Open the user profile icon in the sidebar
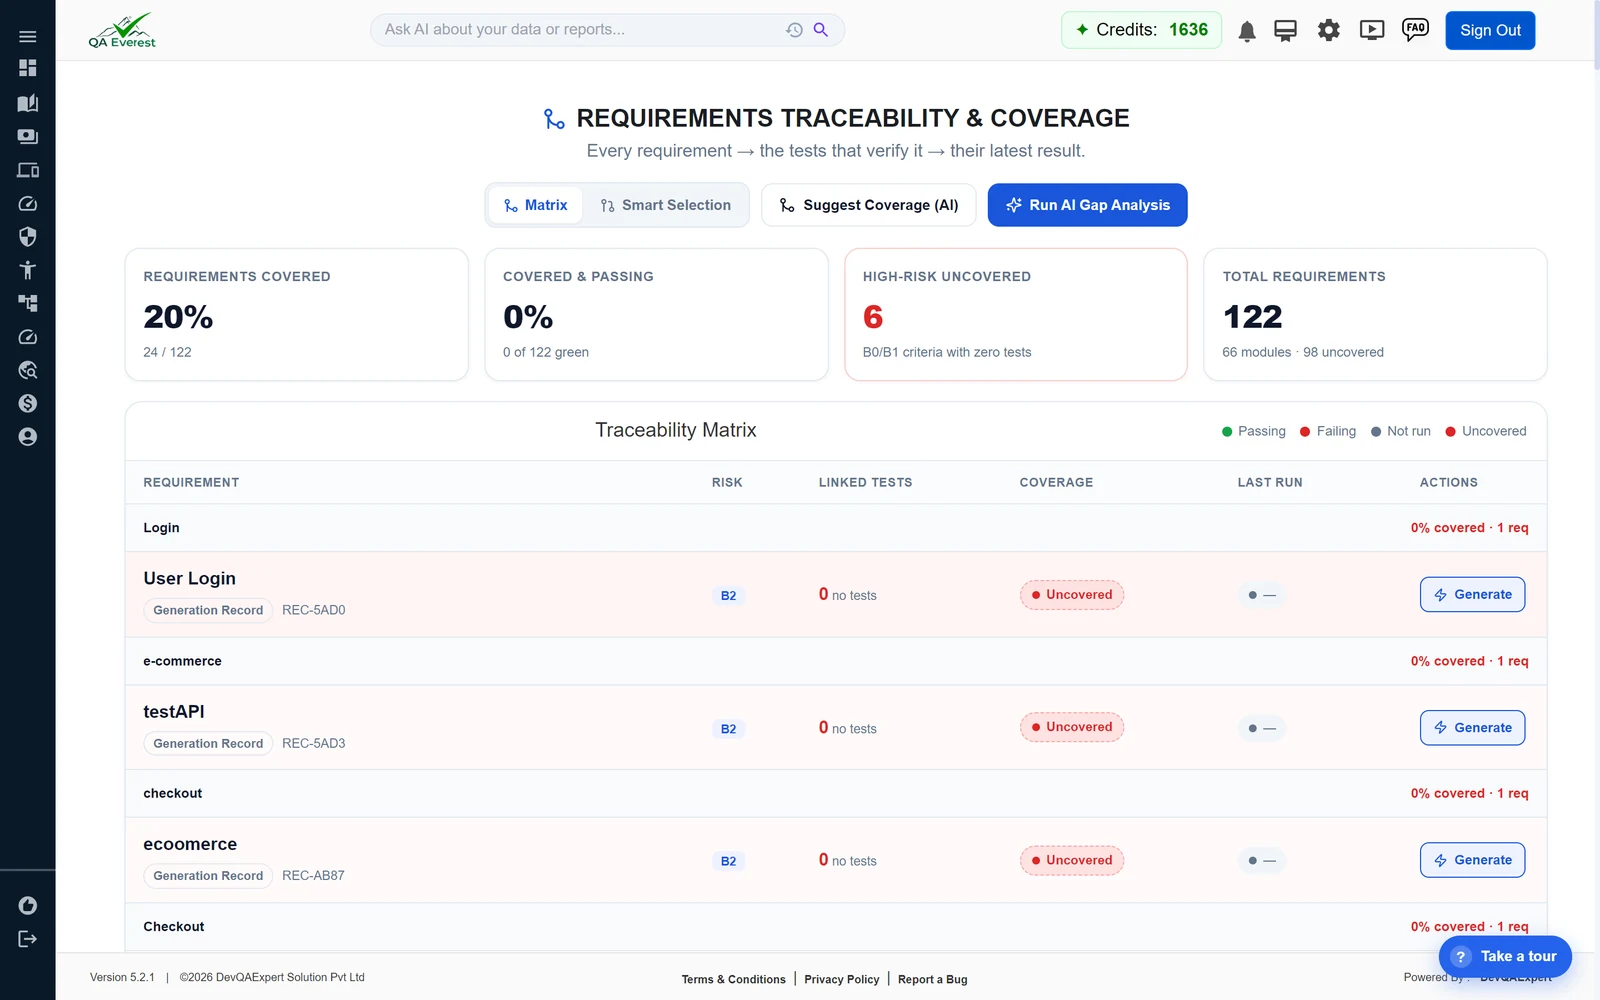 [x=27, y=437]
